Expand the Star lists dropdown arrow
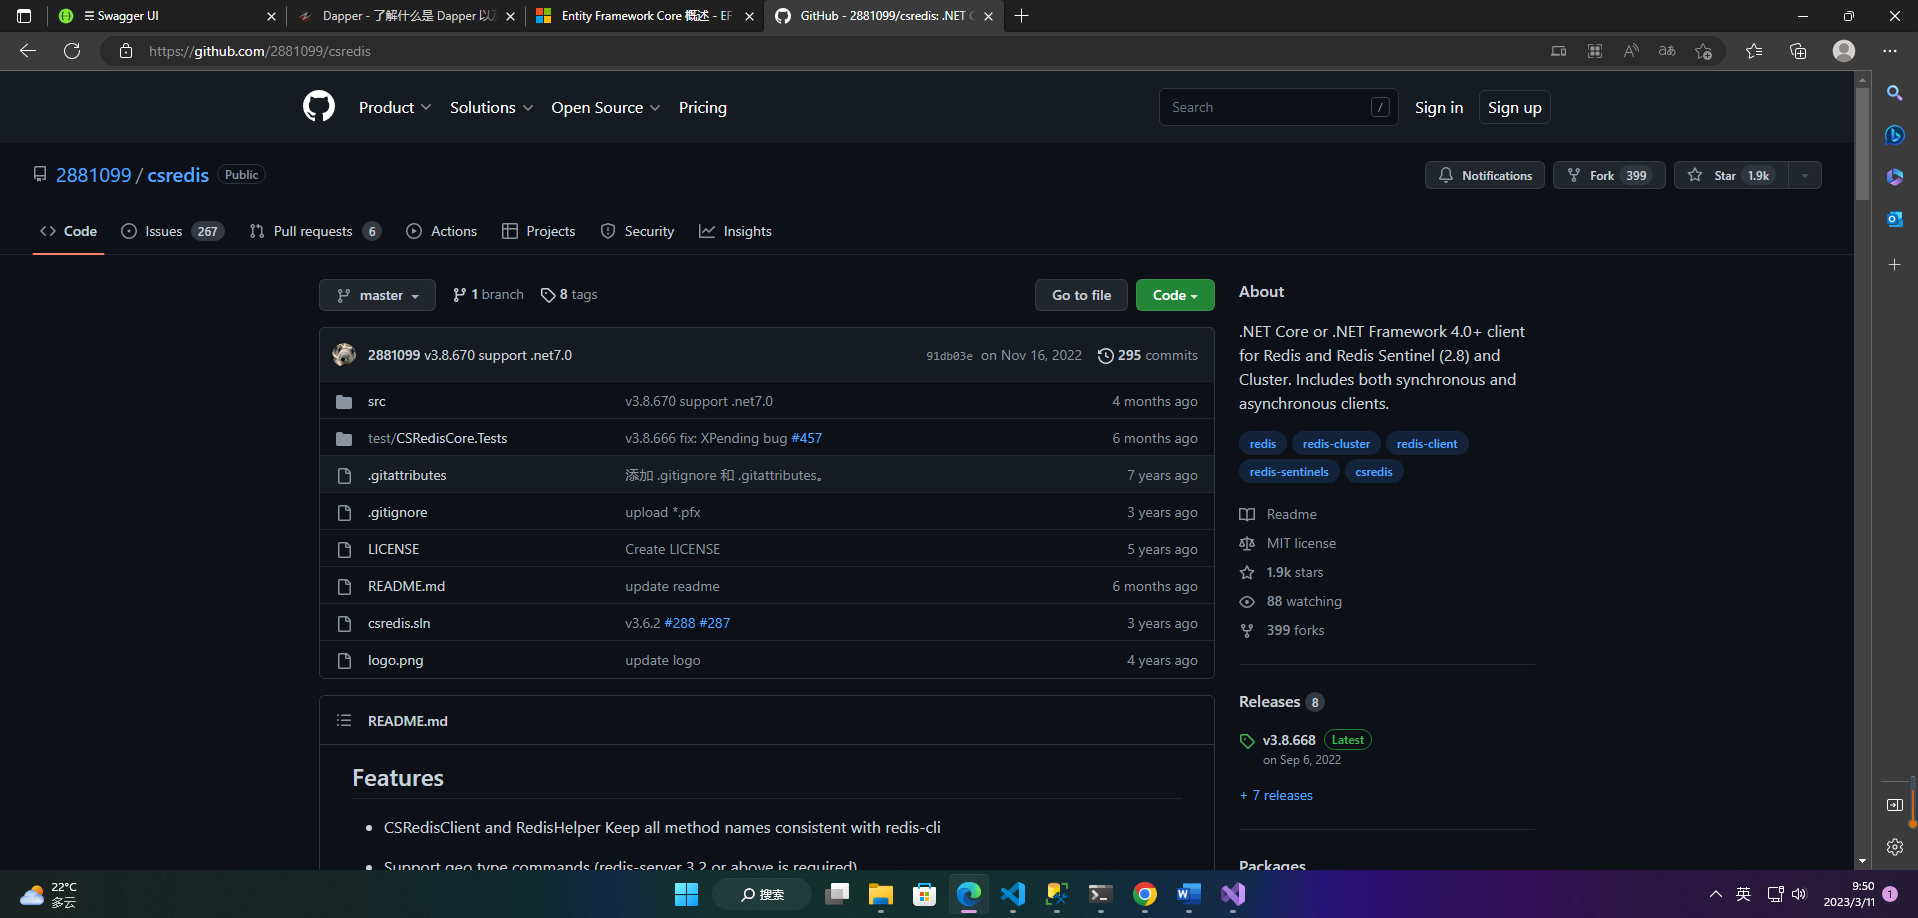The image size is (1918, 918). click(x=1805, y=175)
